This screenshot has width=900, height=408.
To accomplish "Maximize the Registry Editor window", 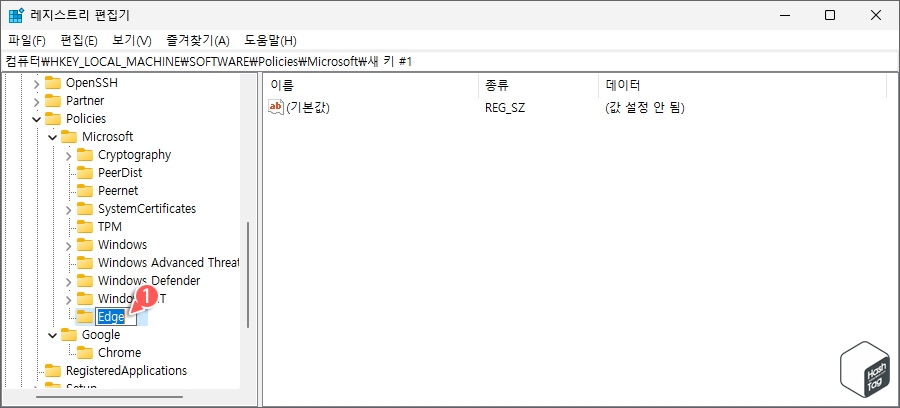I will click(830, 15).
